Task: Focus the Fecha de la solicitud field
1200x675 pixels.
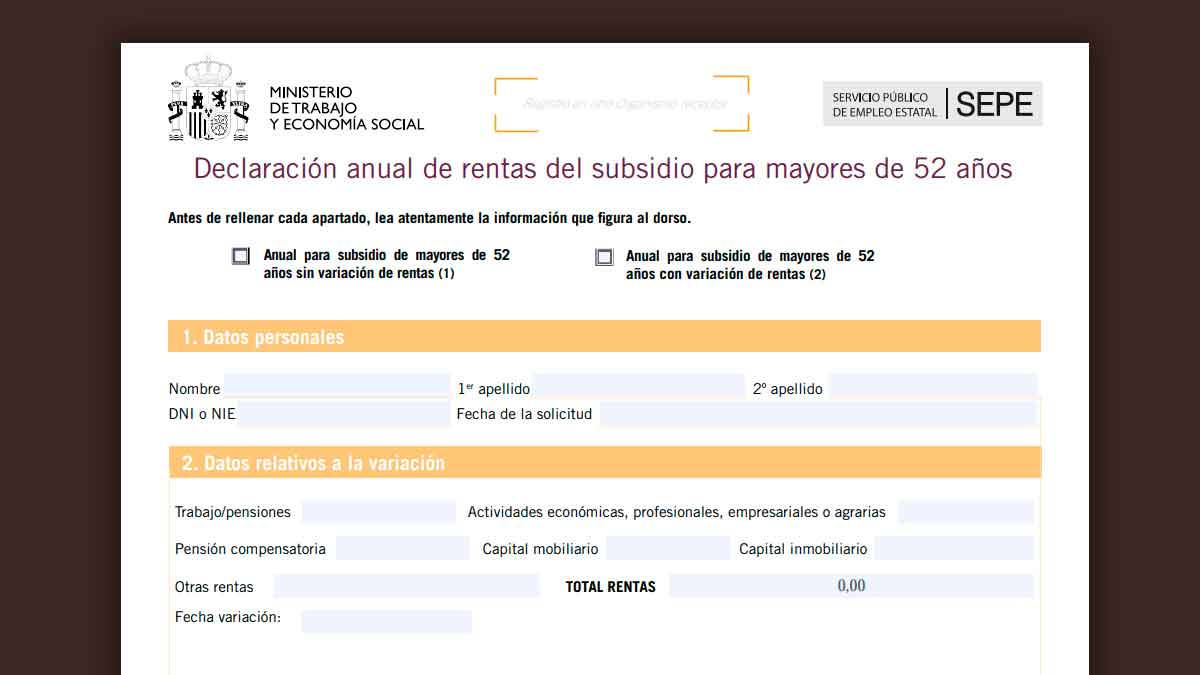Action: (x=817, y=413)
